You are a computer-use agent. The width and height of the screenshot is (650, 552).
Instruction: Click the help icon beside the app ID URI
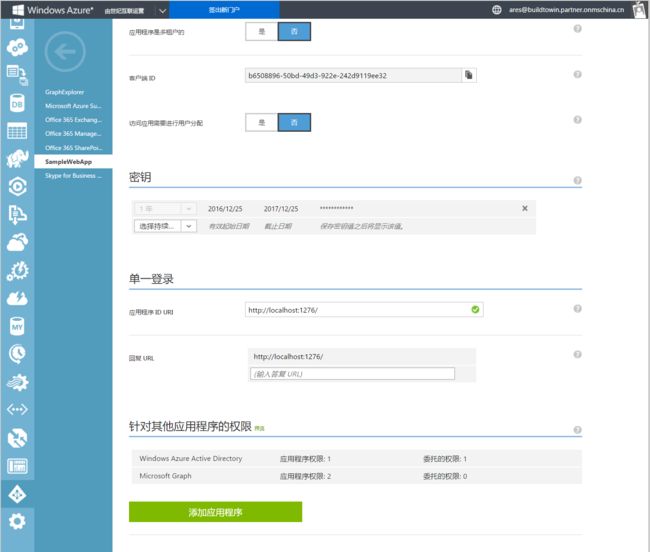pos(577,308)
